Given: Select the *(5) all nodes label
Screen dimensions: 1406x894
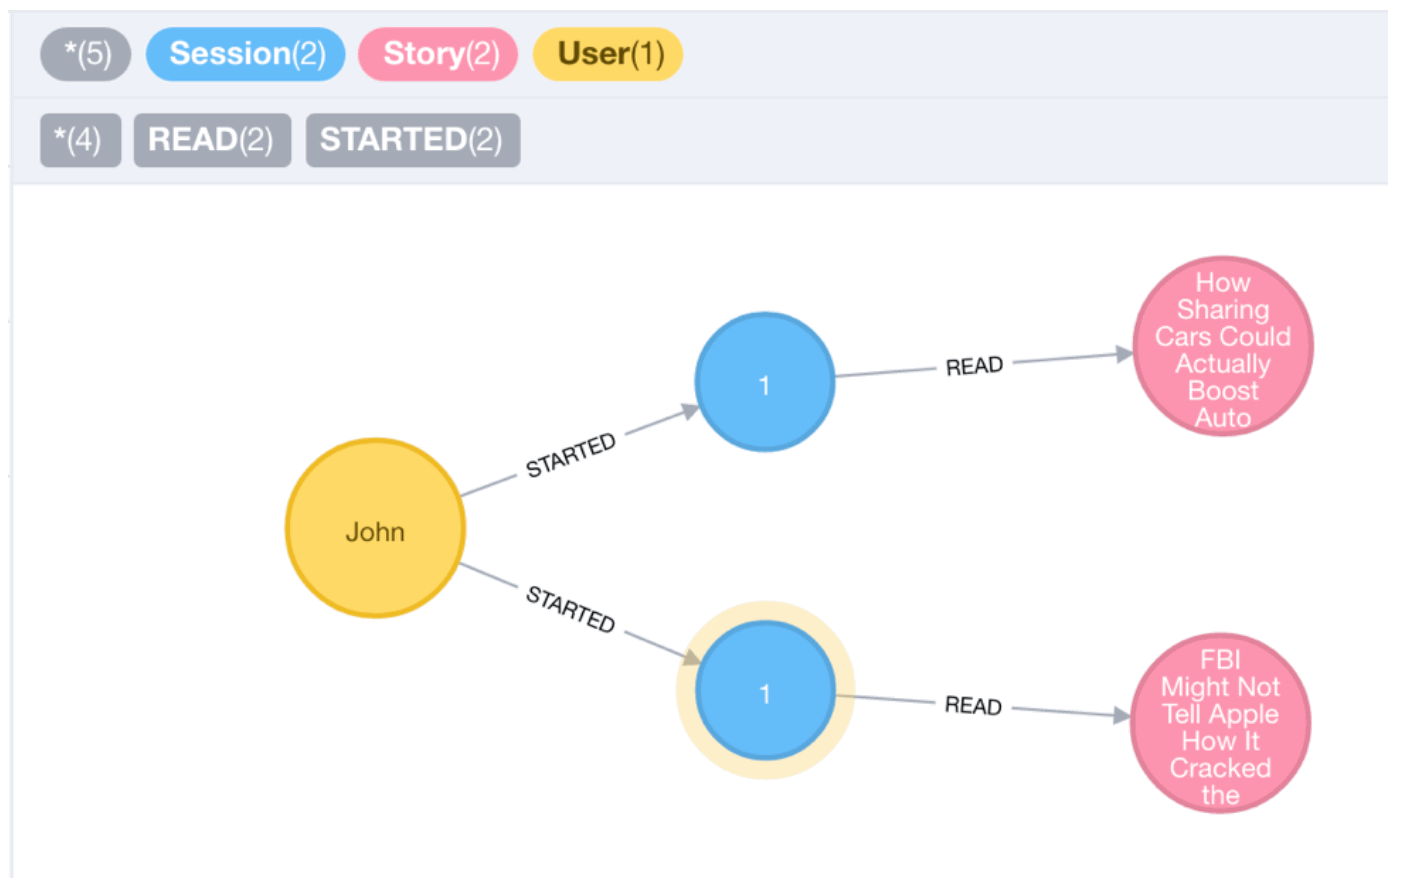Looking at the screenshot, I should click(x=86, y=54).
